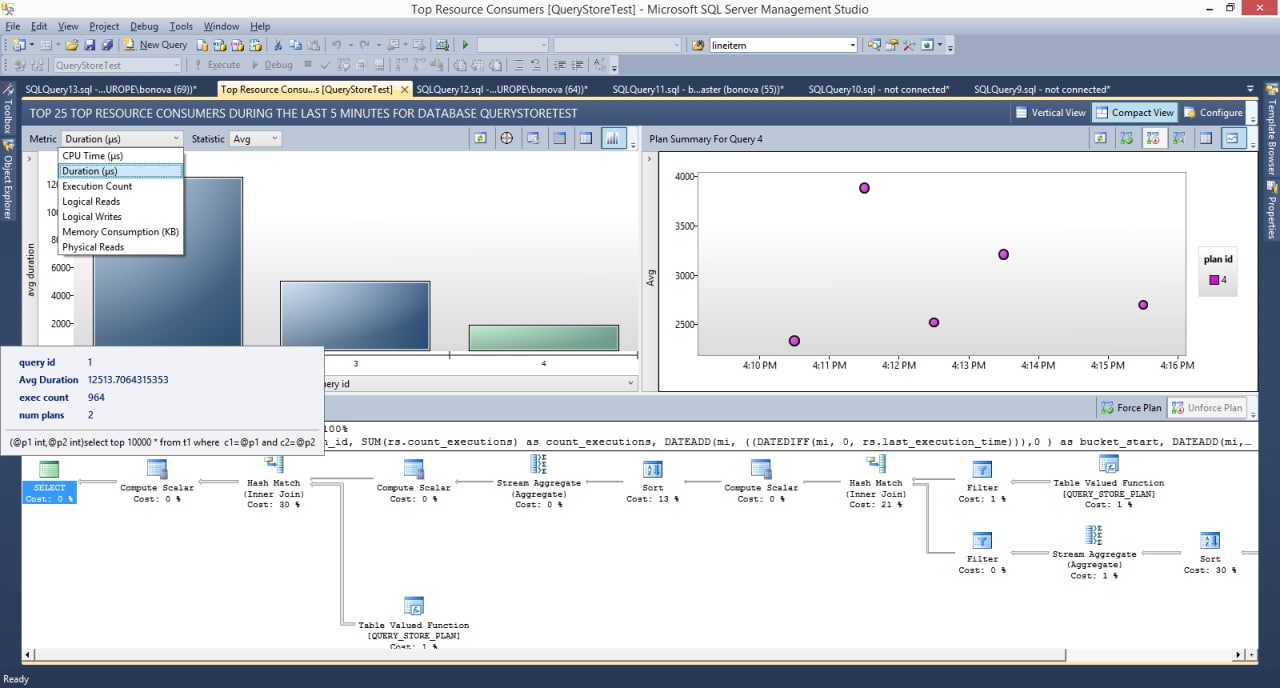This screenshot has height=688, width=1280.
Task: Click the Sort operator with cost 30%
Action: click(1210, 552)
